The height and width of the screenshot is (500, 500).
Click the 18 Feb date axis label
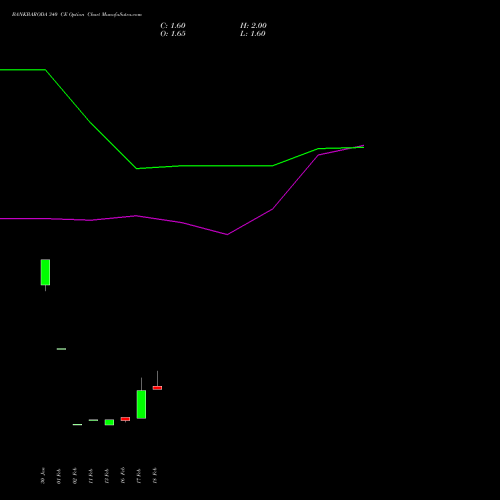(x=155, y=476)
